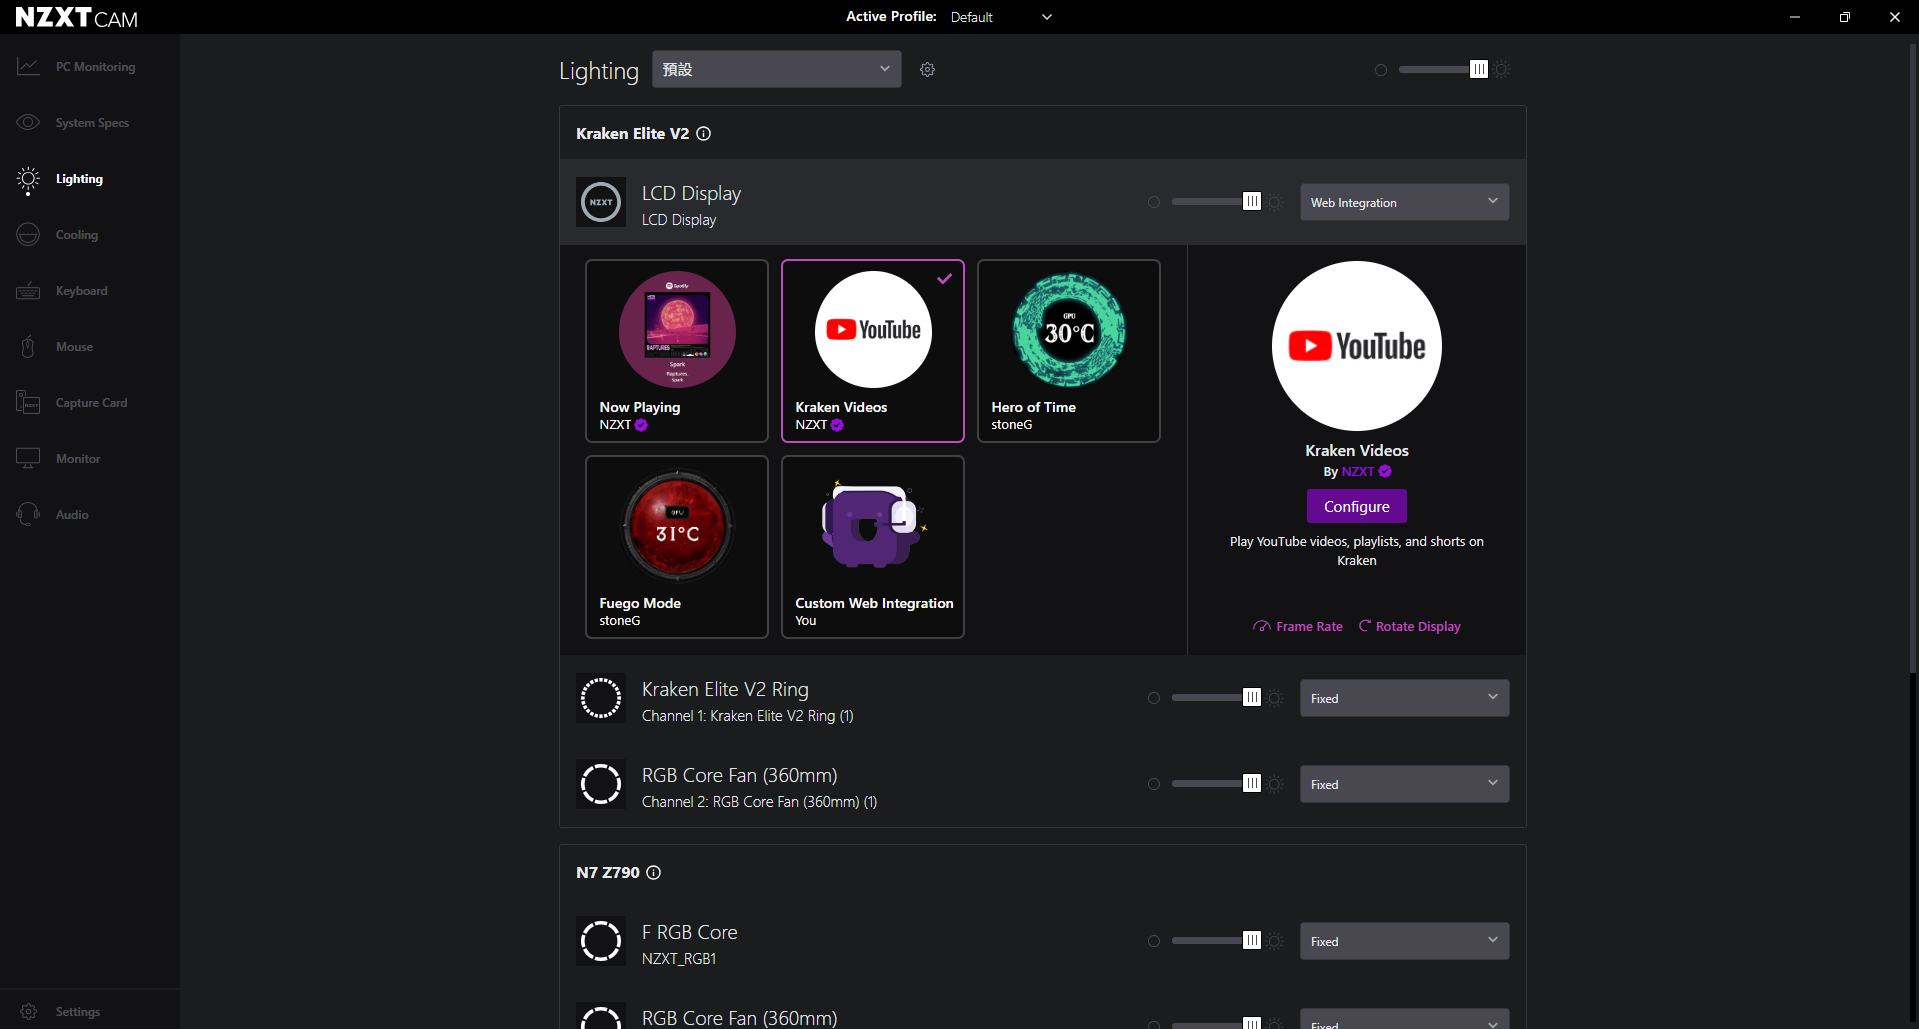This screenshot has width=1919, height=1029.
Task: Click the NZXT author link under Kraken Videos
Action: (x=1358, y=472)
